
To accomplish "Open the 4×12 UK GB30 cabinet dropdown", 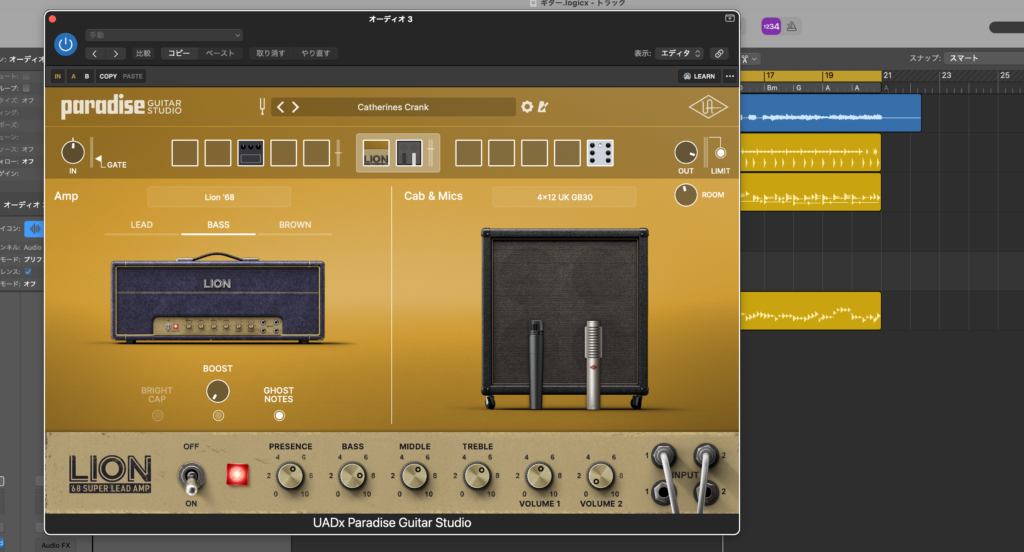I will click(564, 197).
